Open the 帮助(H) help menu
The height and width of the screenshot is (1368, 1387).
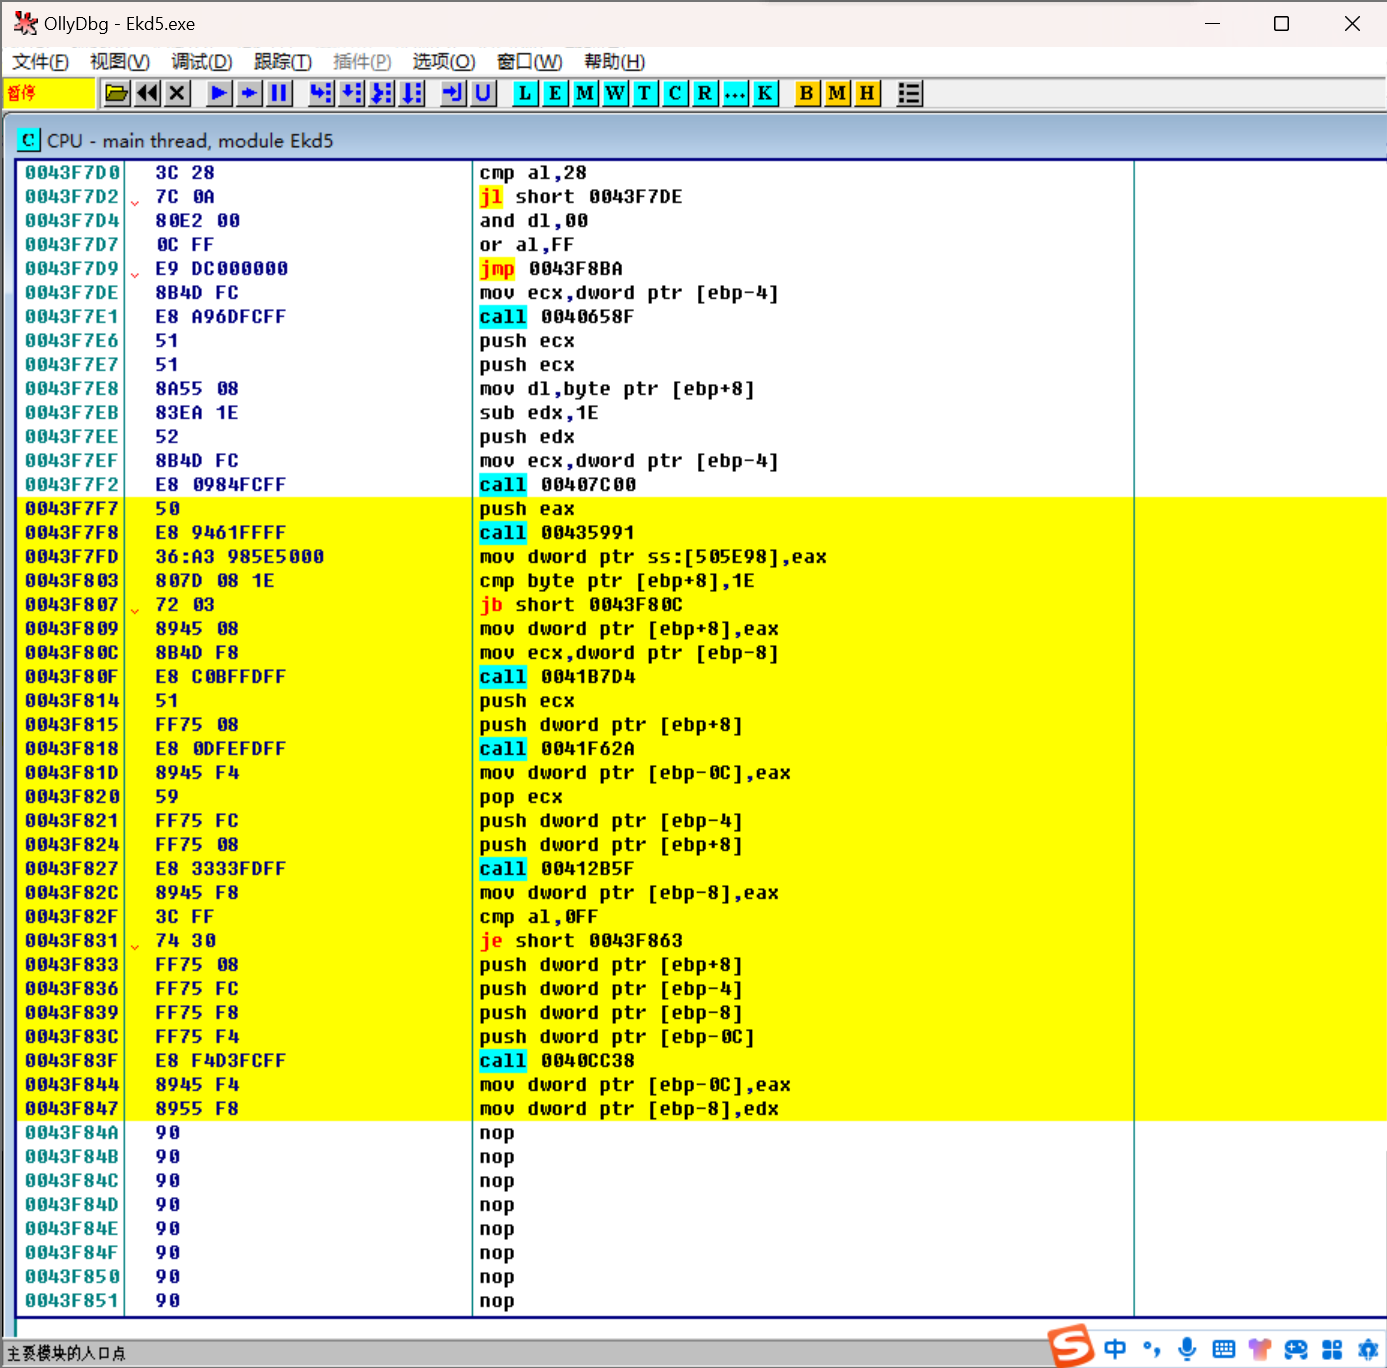(x=614, y=62)
